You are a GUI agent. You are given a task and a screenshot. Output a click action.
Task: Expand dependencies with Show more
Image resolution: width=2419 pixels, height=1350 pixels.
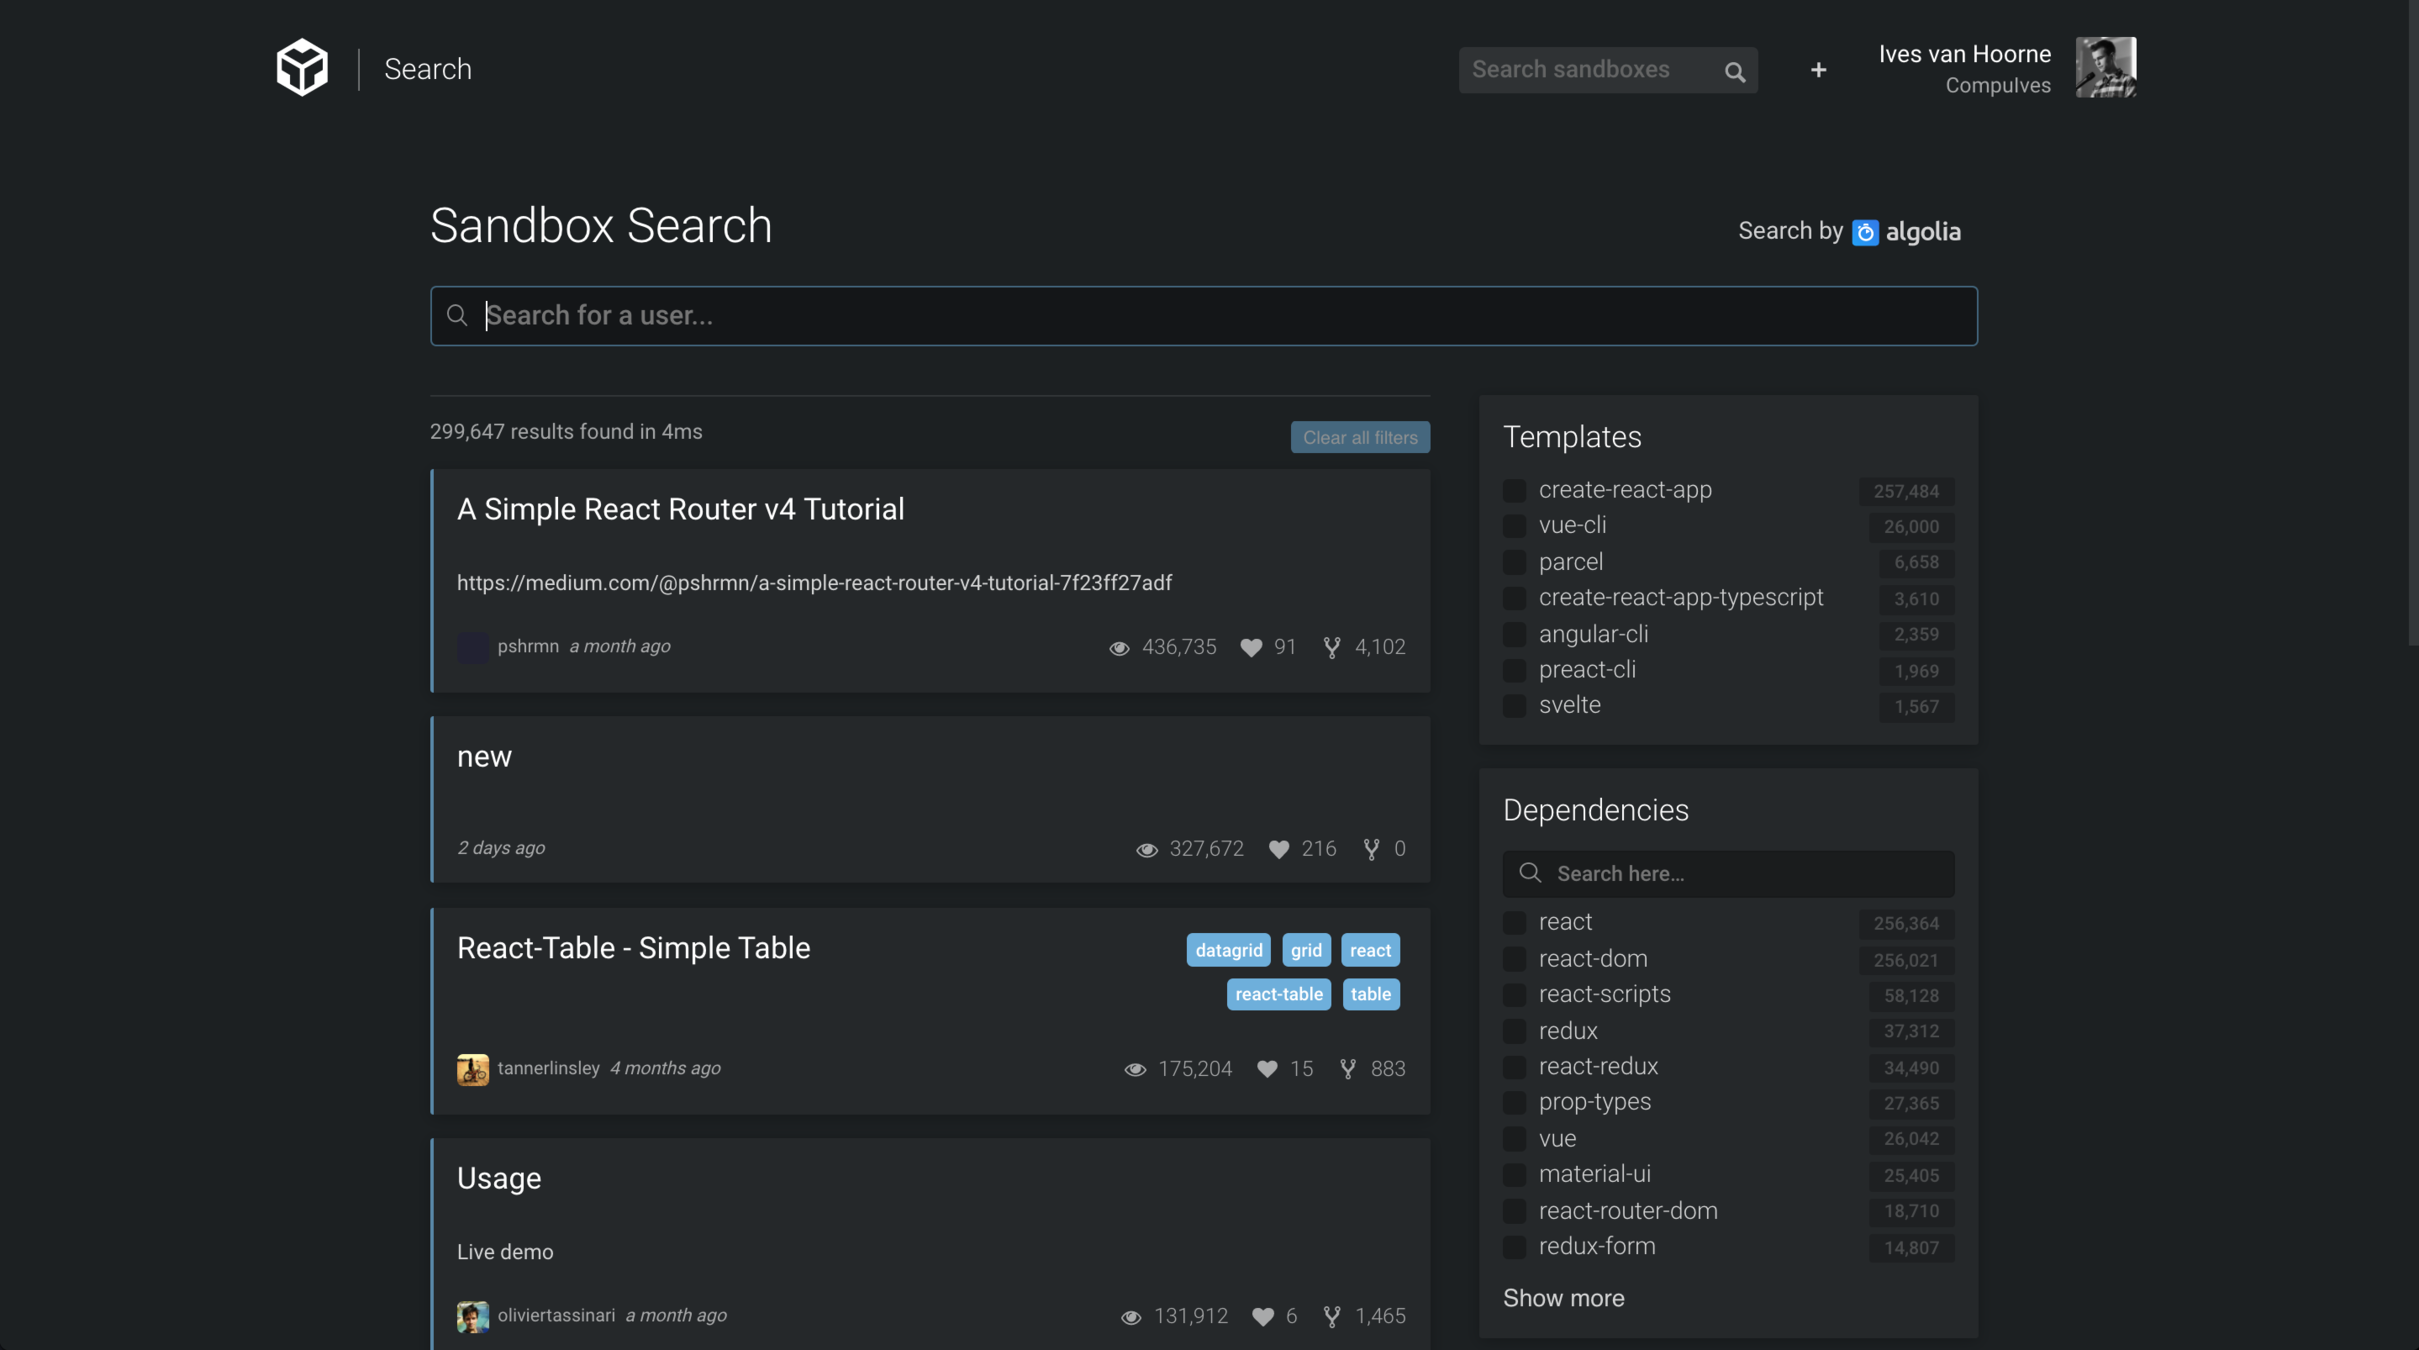pyautogui.click(x=1563, y=1298)
